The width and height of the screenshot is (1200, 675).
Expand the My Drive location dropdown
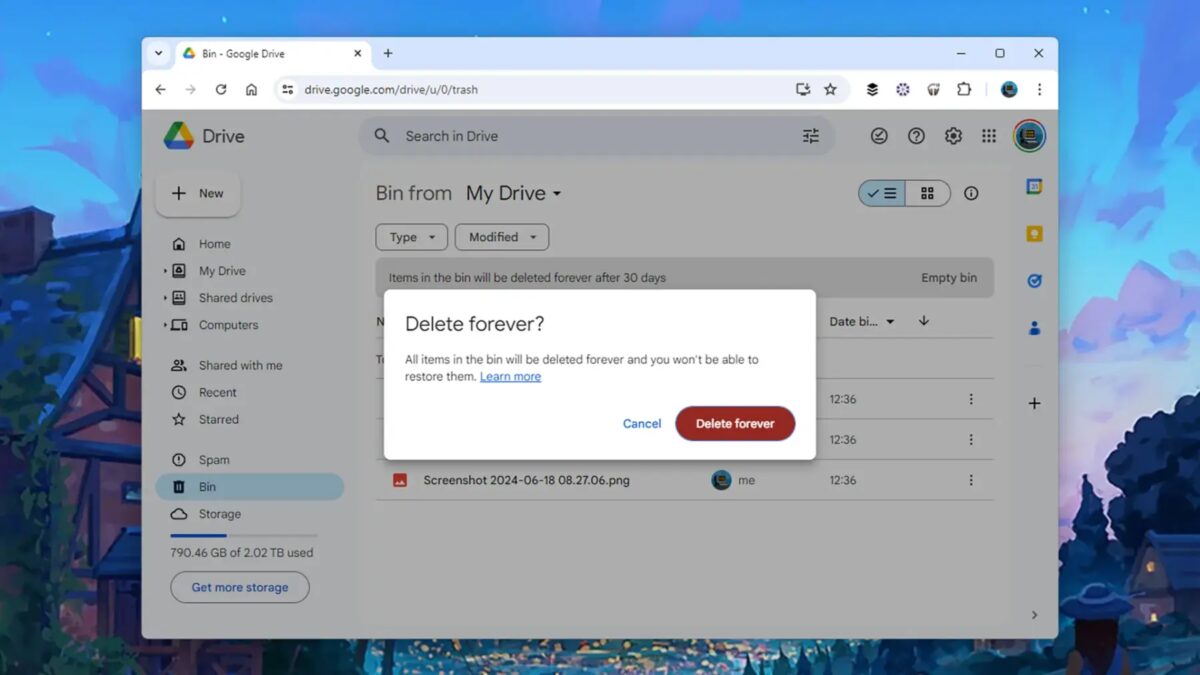(514, 193)
